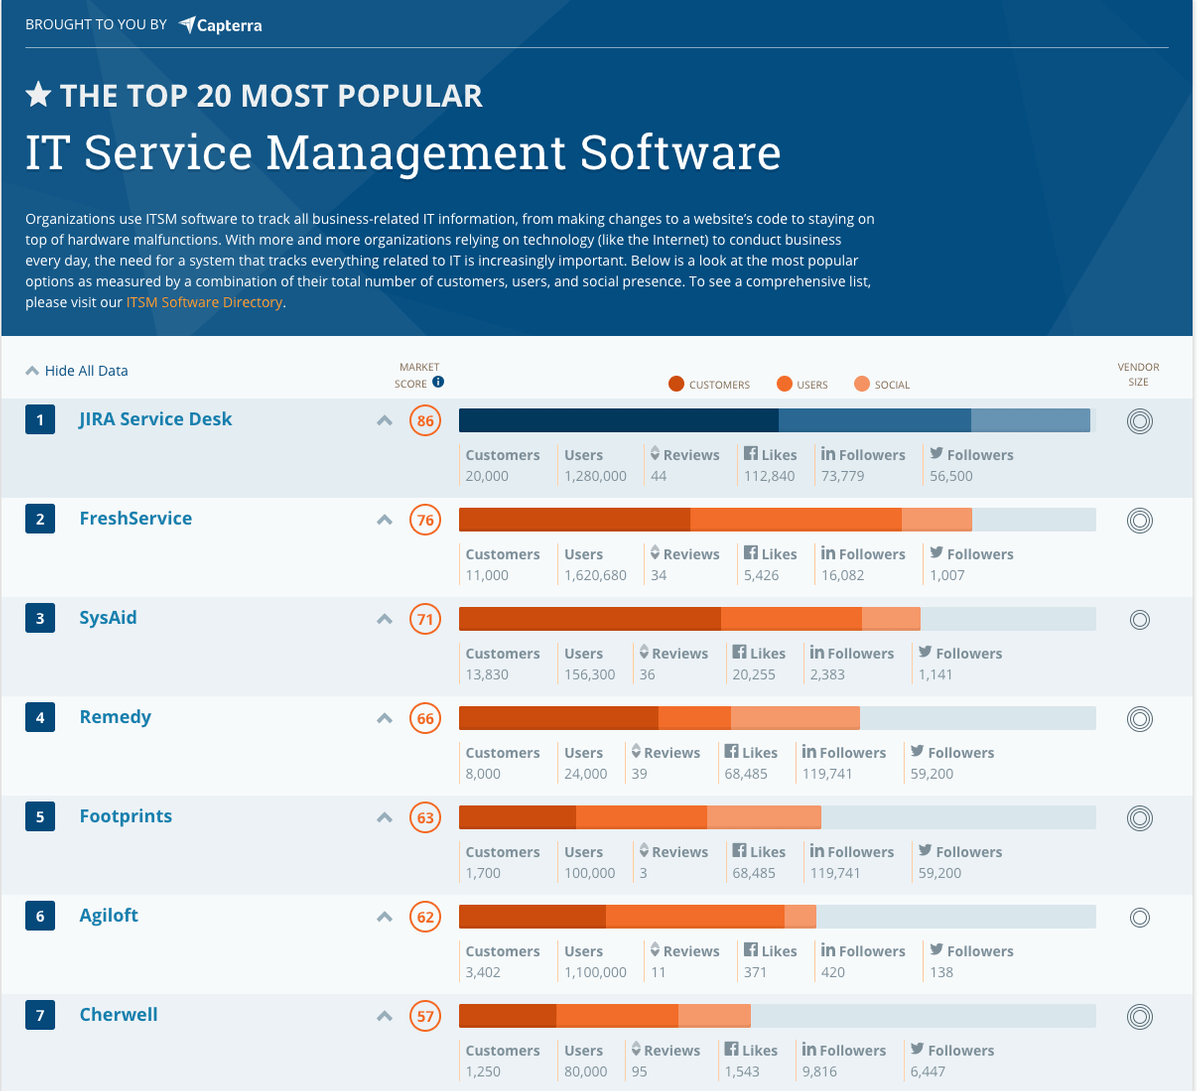The image size is (1200, 1091).
Task: Click market score 86 badge
Action: tap(426, 421)
